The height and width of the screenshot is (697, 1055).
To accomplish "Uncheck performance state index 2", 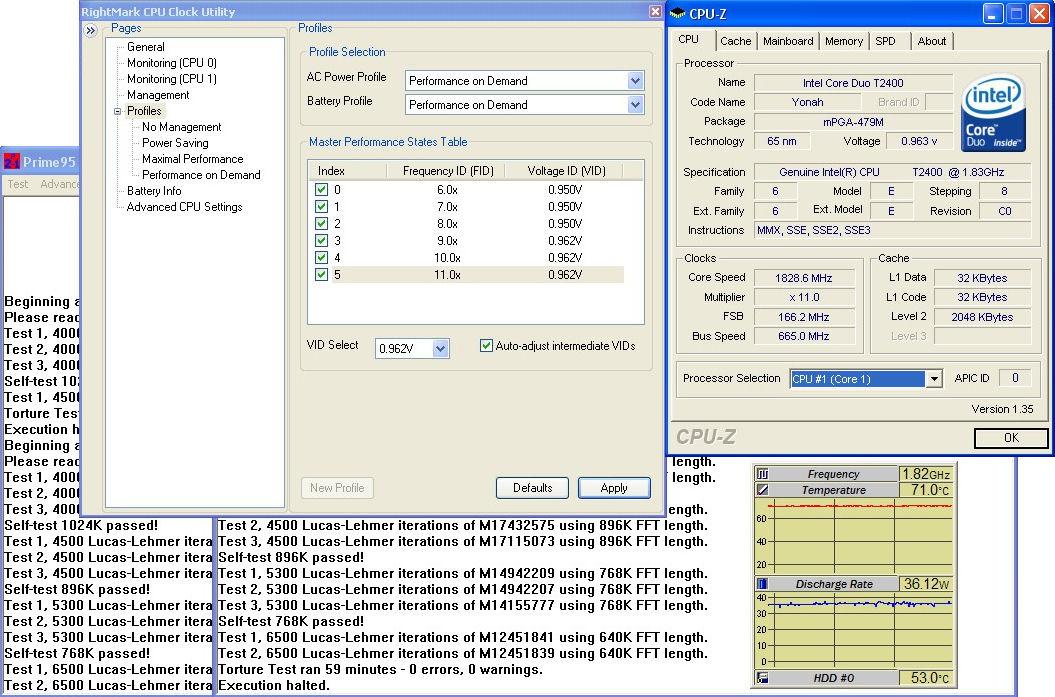I will tap(322, 223).
